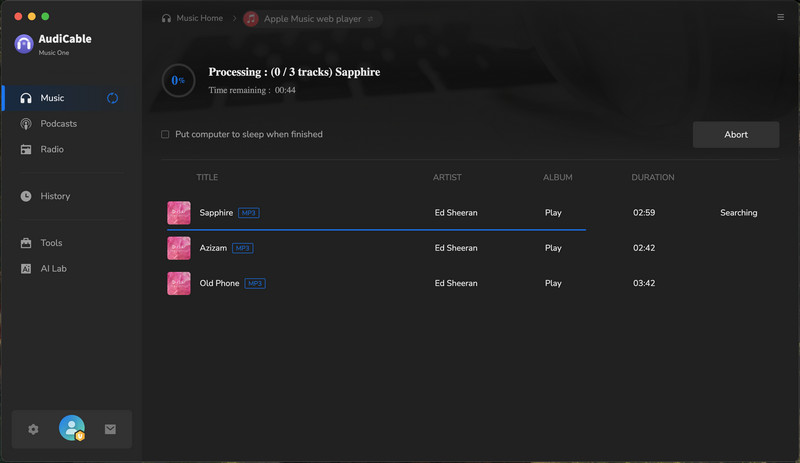Click the Azizam album thumbnail
The width and height of the screenshot is (800, 463).
179,248
